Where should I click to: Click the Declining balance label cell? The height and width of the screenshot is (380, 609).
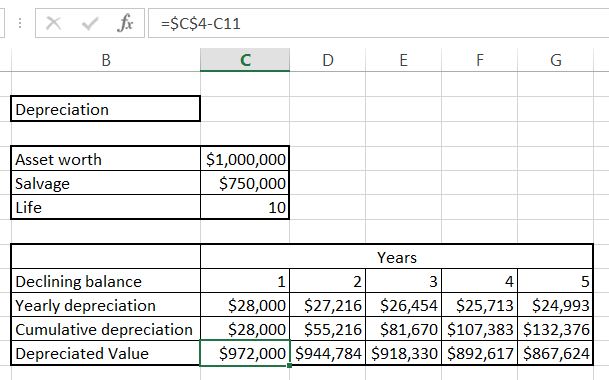point(106,281)
